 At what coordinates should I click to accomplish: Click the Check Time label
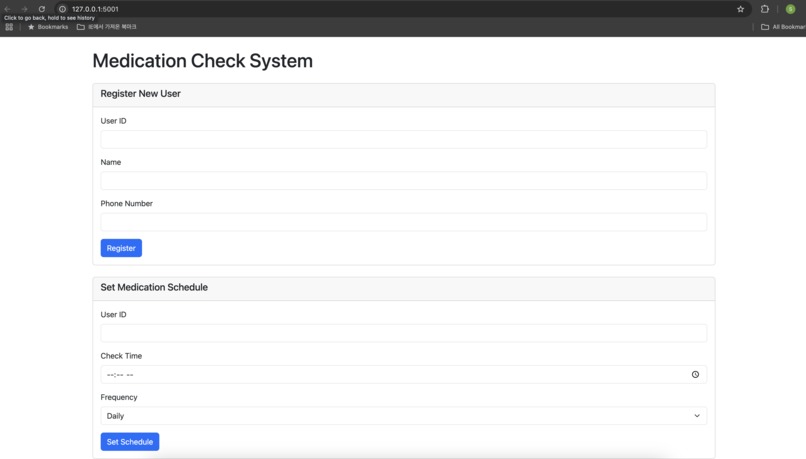tap(121, 356)
